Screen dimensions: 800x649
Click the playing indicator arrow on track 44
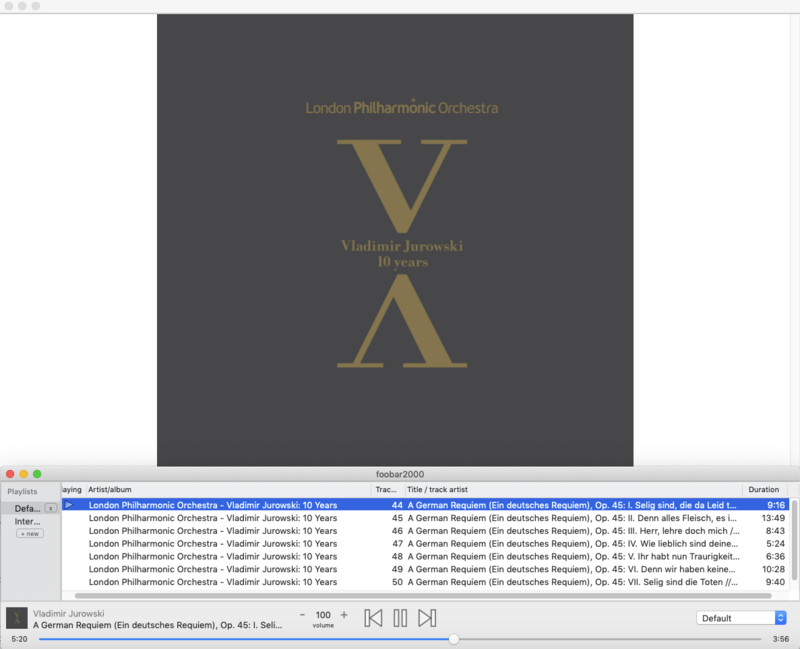pyautogui.click(x=69, y=505)
